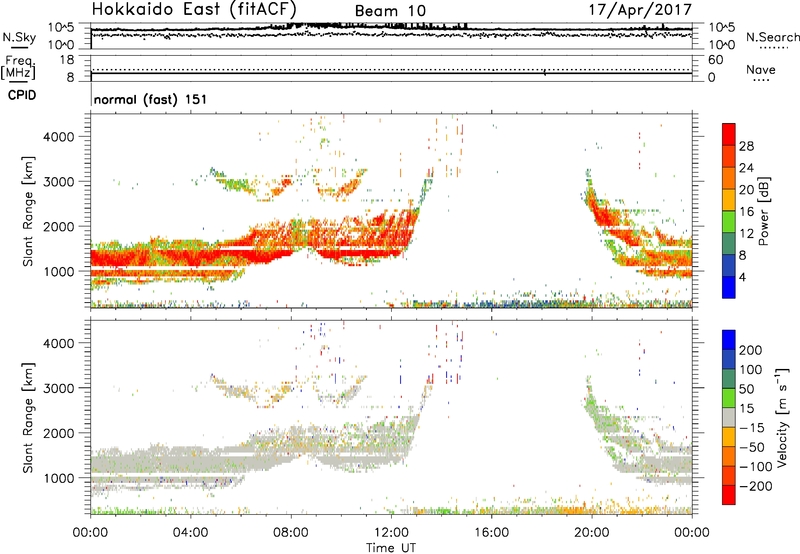Click the "12" label on the Power colorbar
Image resolution: width=800 pixels, height=554 pixels.
pos(746,234)
